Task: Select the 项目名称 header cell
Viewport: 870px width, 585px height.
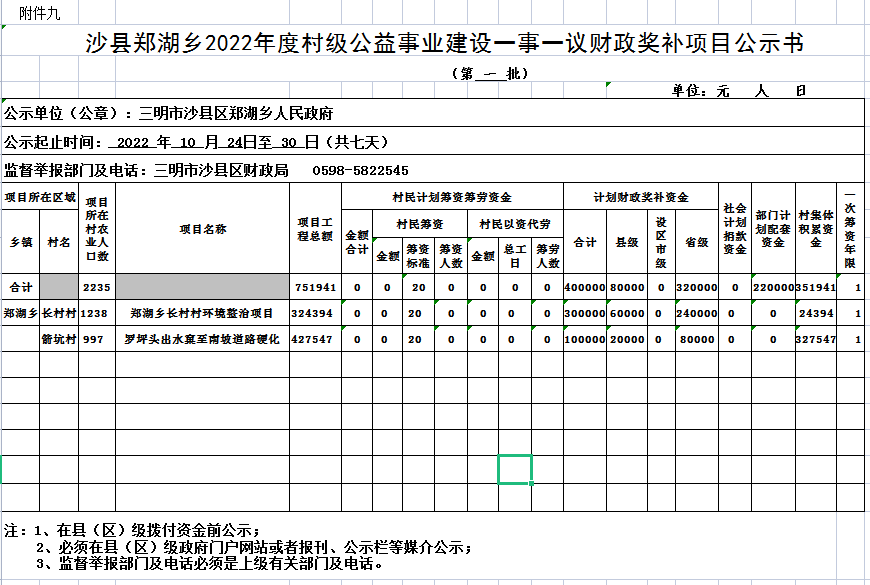Action: click(202, 229)
